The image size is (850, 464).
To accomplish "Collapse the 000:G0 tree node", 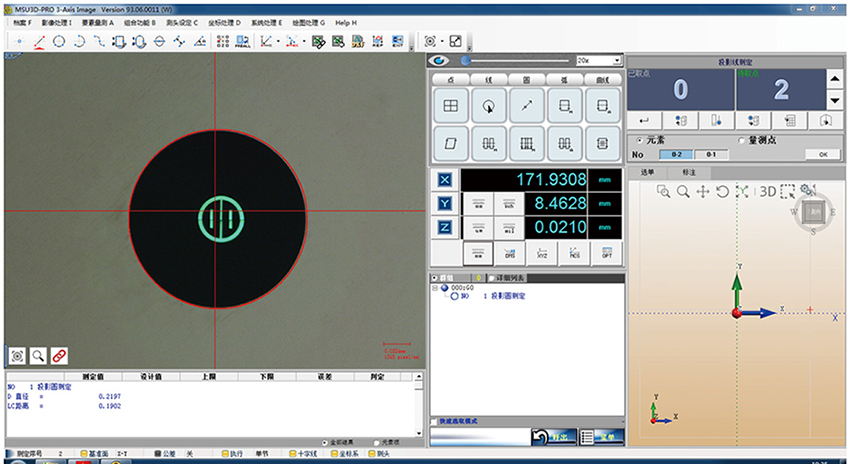I will click(x=435, y=287).
